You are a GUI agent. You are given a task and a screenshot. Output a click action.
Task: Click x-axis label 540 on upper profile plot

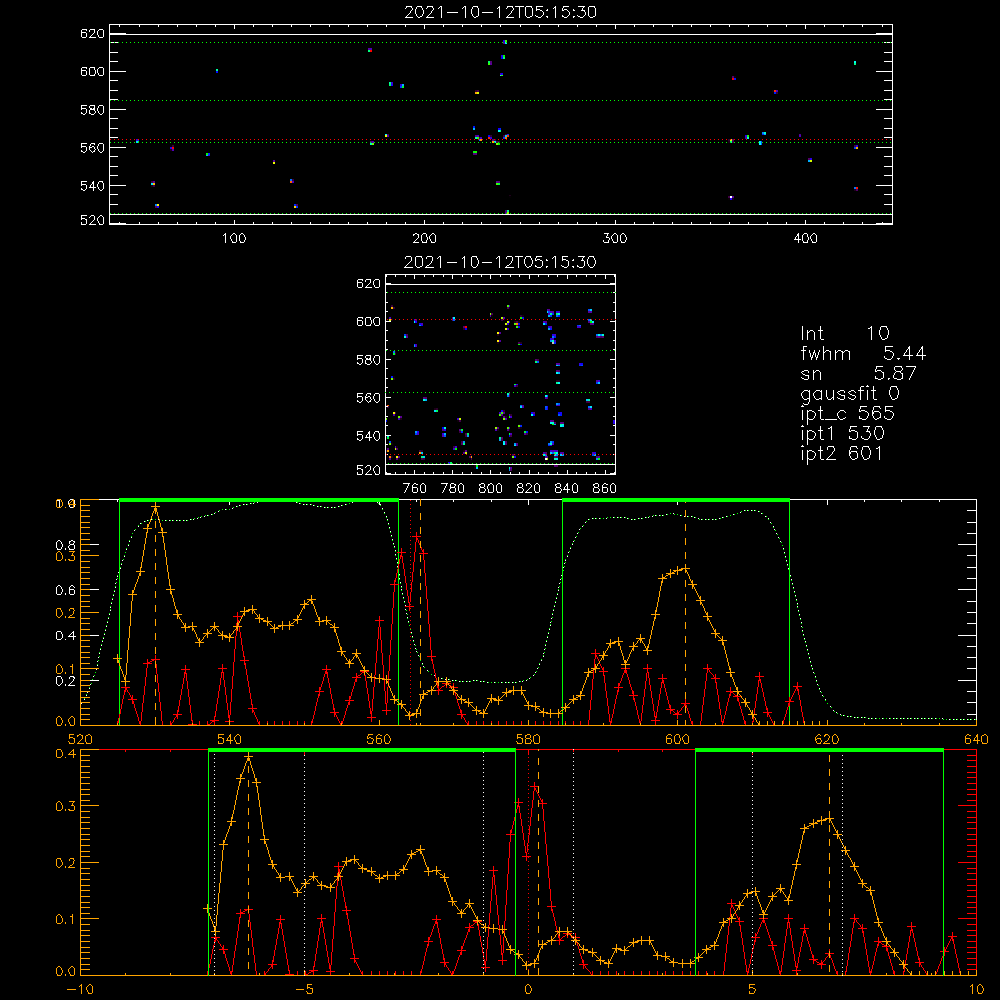click(229, 739)
